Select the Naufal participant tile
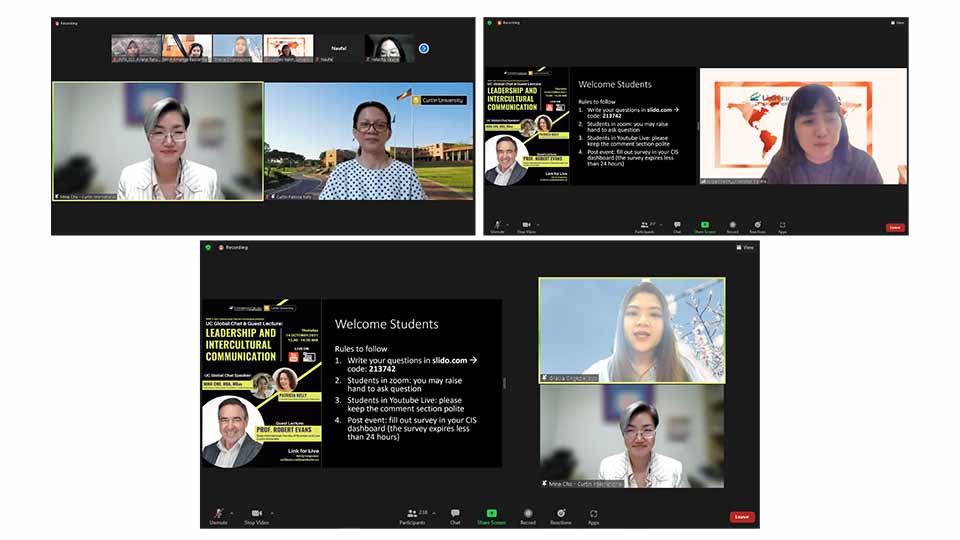Image resolution: width=960 pixels, height=540 pixels. coord(339,48)
